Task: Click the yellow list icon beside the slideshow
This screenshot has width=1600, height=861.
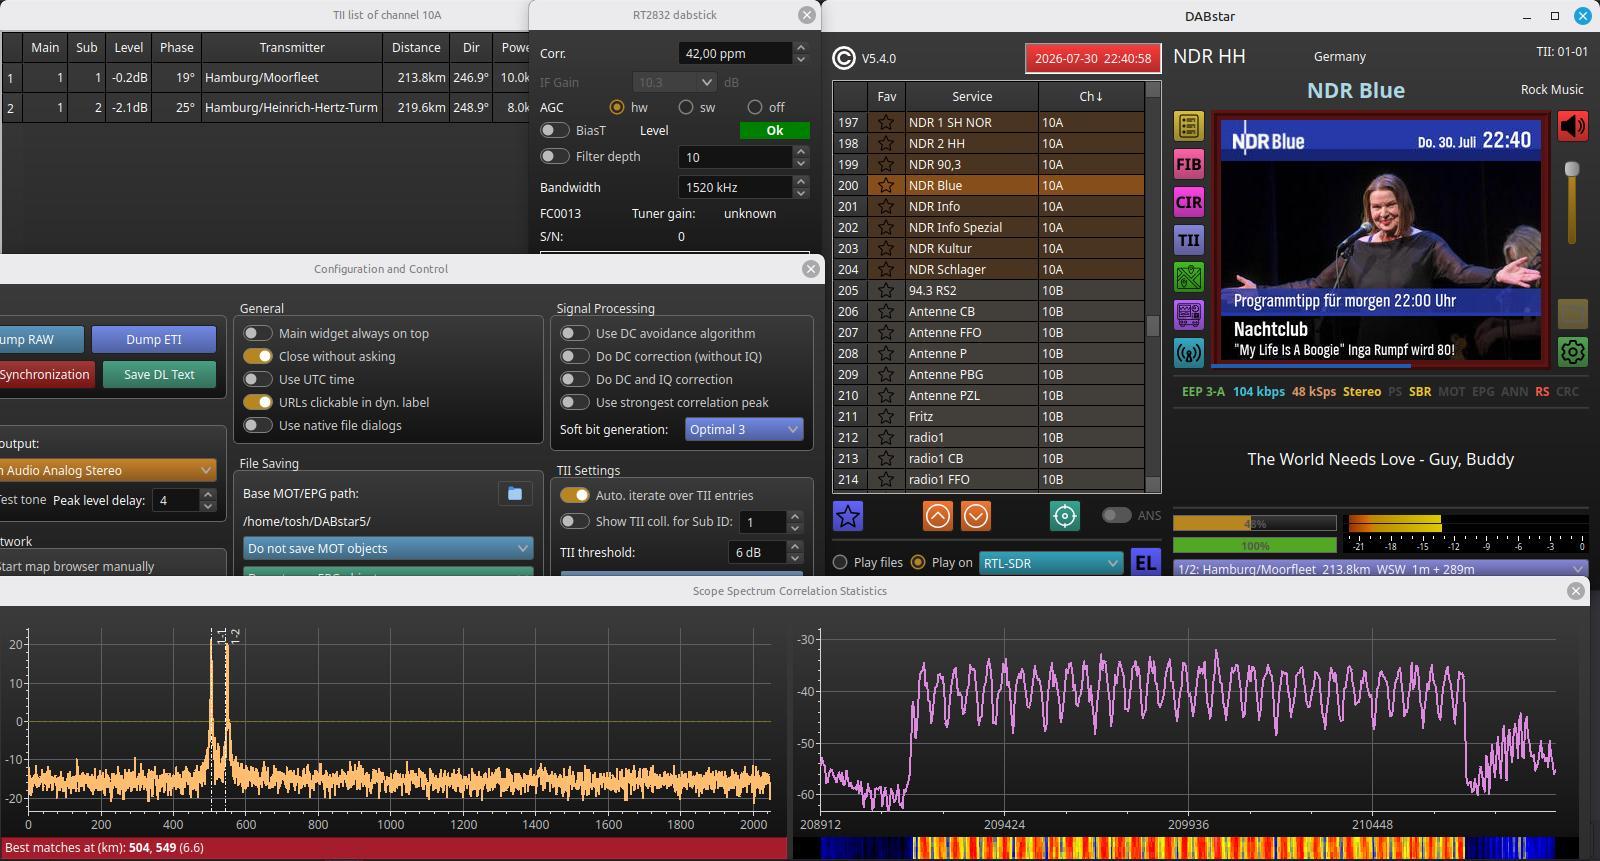Action: pos(1189,126)
